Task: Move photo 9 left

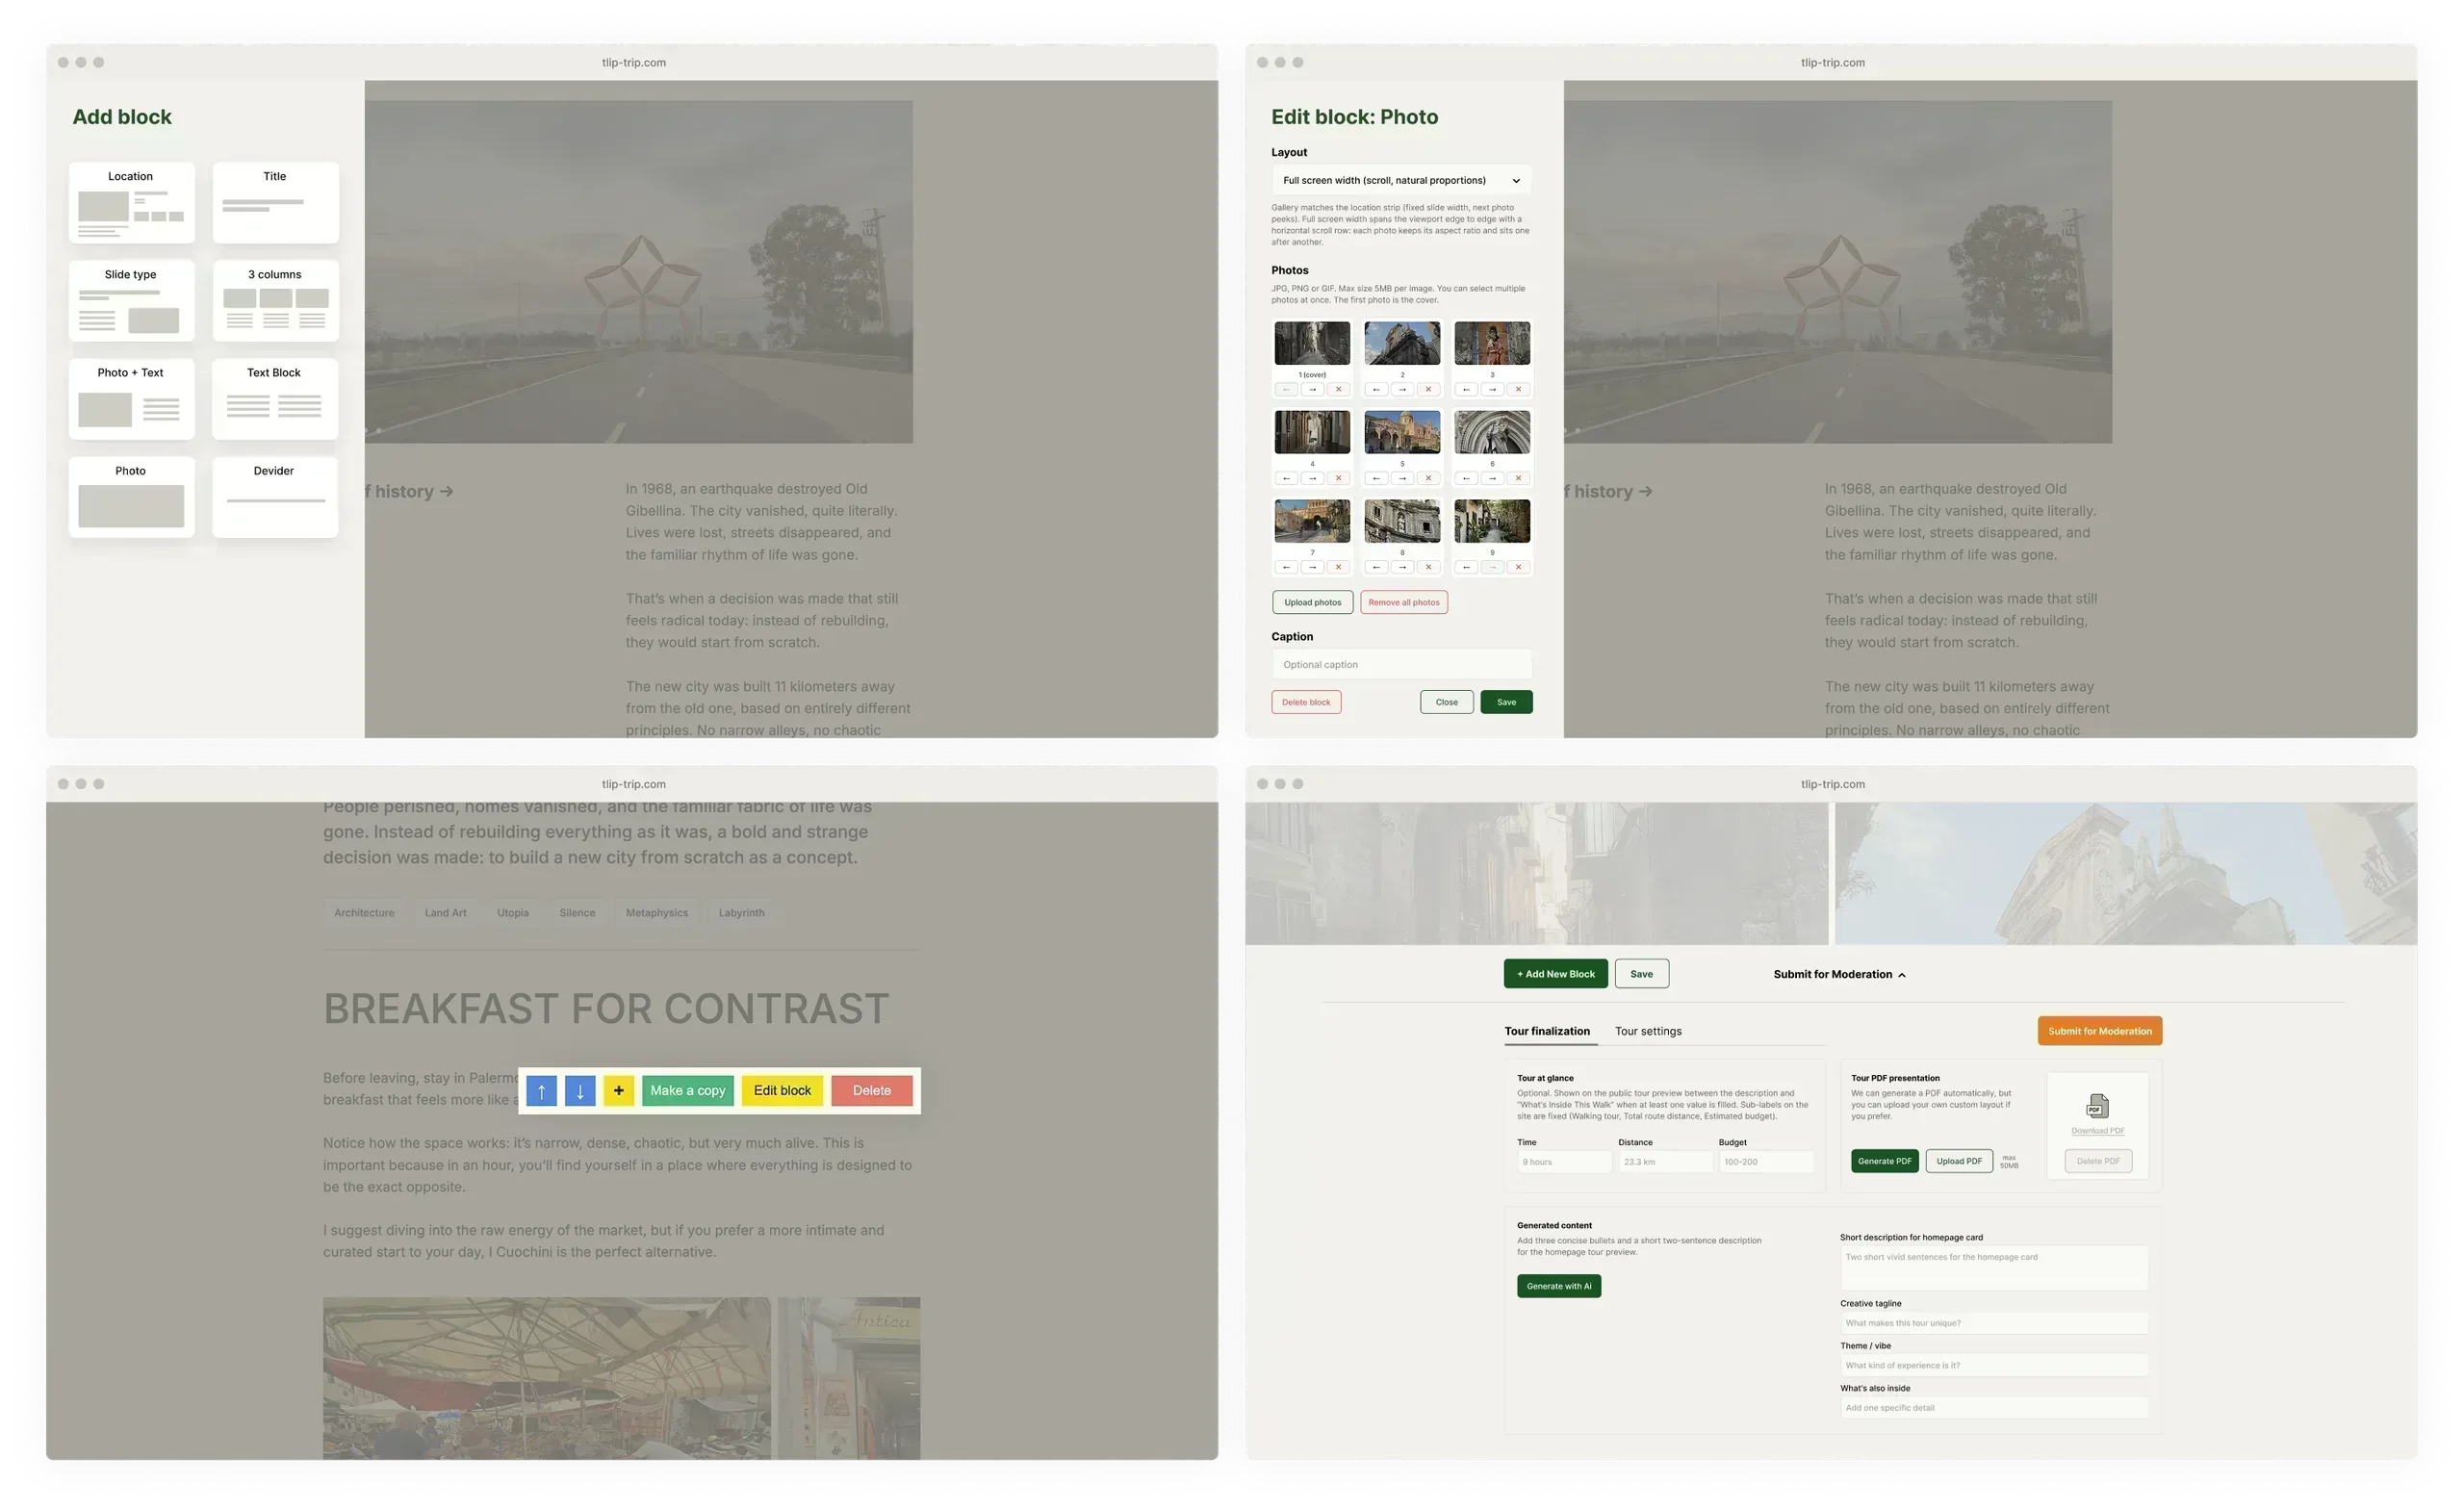Action: tap(1466, 567)
